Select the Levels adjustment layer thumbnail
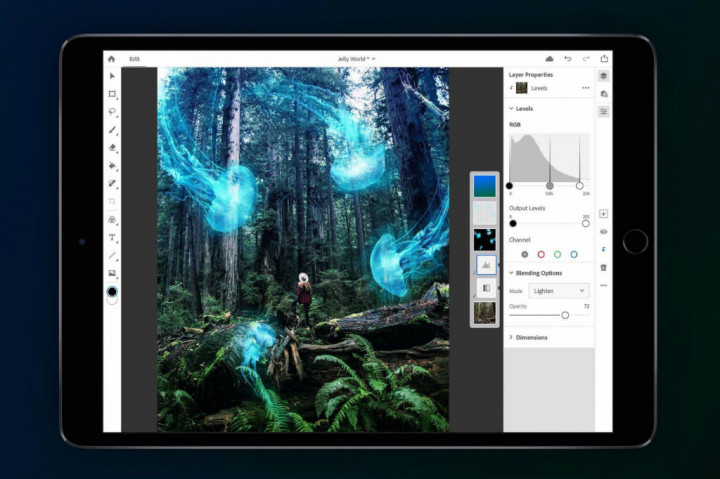Screen dimensions: 720x479 tap(486, 265)
